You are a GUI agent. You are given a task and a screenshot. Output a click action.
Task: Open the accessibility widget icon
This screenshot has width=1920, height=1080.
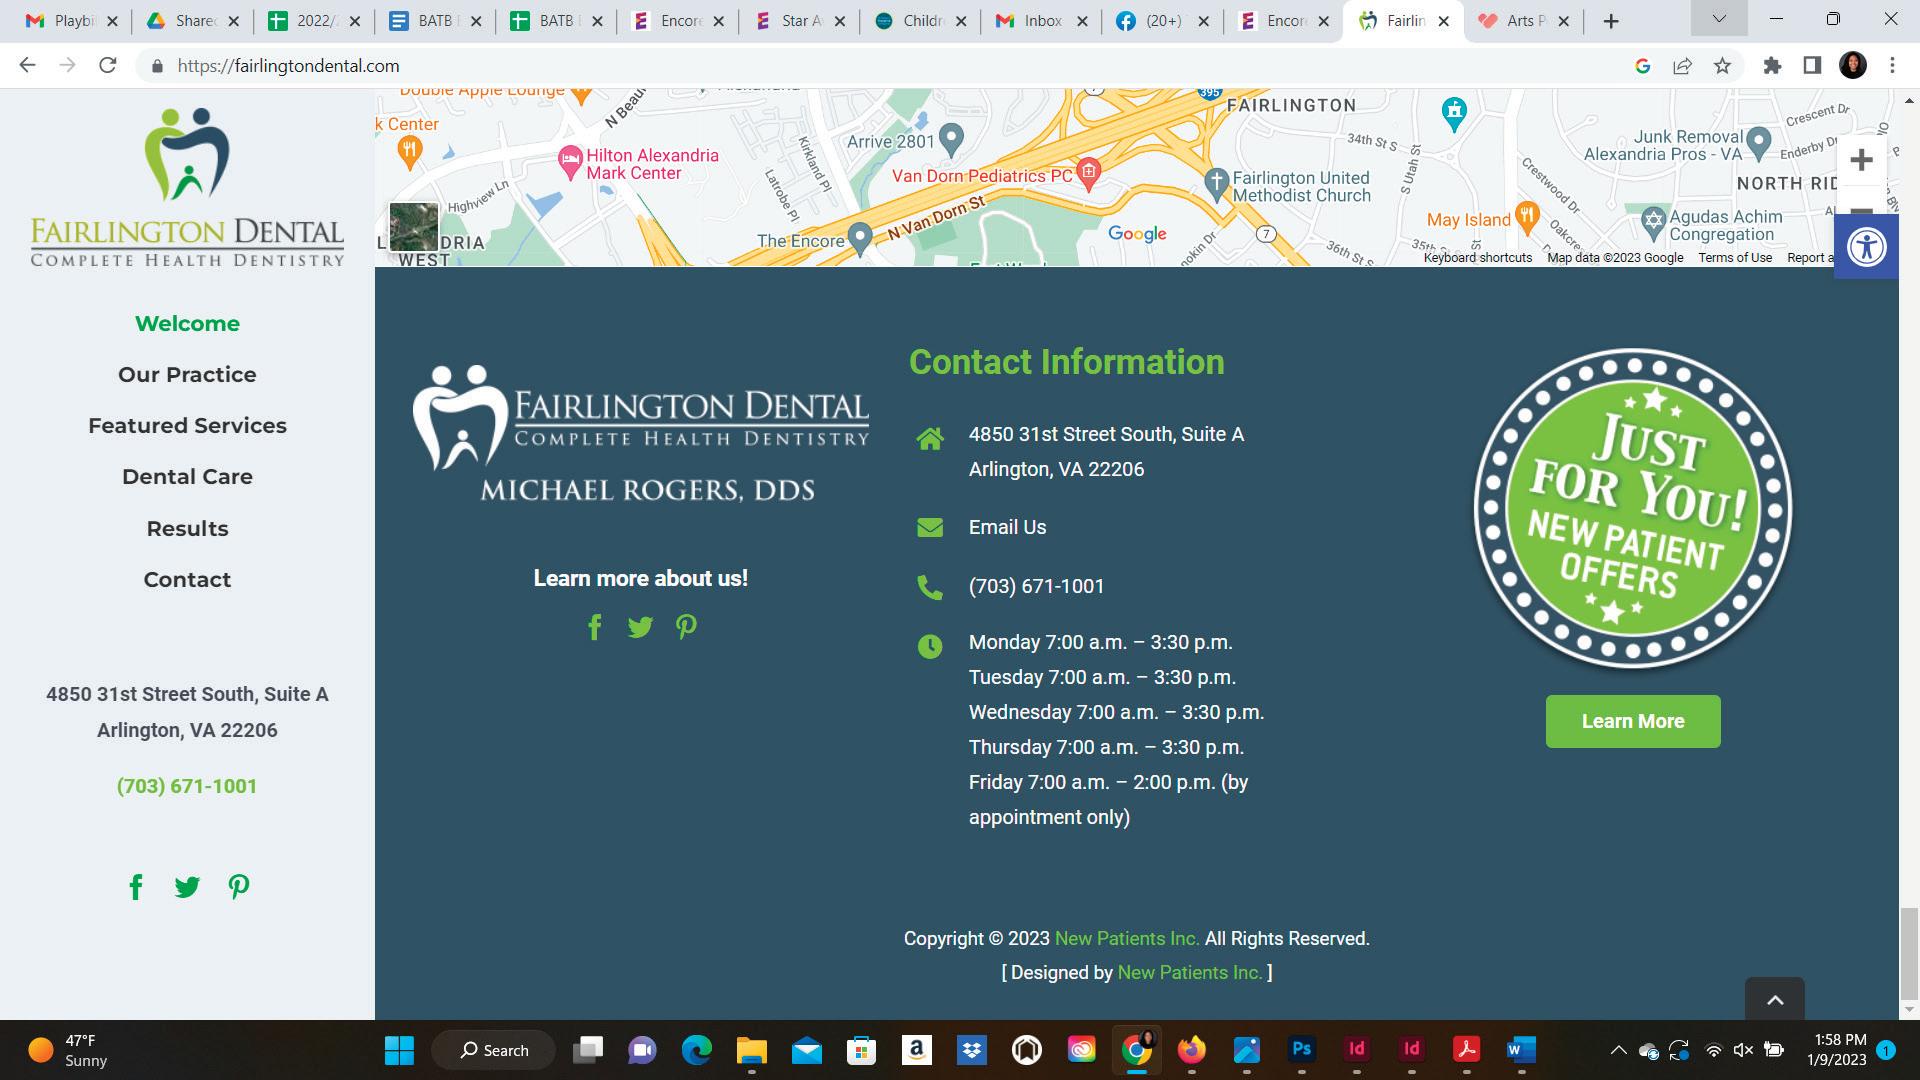click(1866, 247)
